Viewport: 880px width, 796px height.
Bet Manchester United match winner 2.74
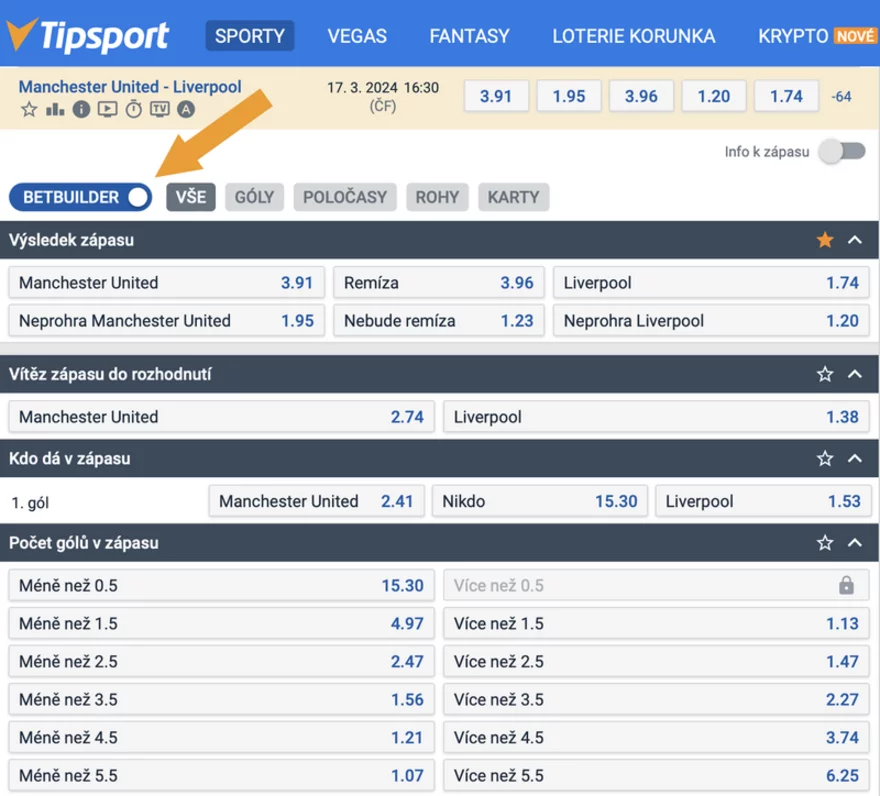click(x=221, y=417)
